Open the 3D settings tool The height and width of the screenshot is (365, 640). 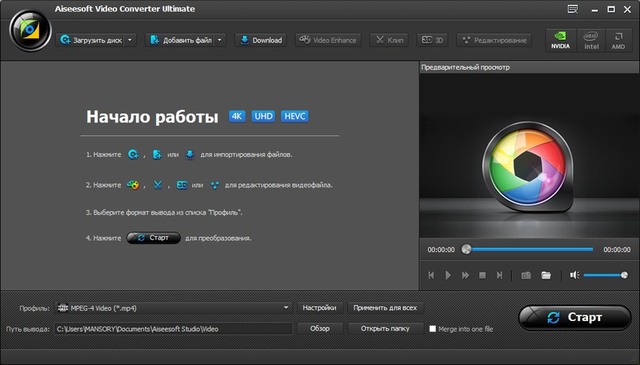click(432, 40)
